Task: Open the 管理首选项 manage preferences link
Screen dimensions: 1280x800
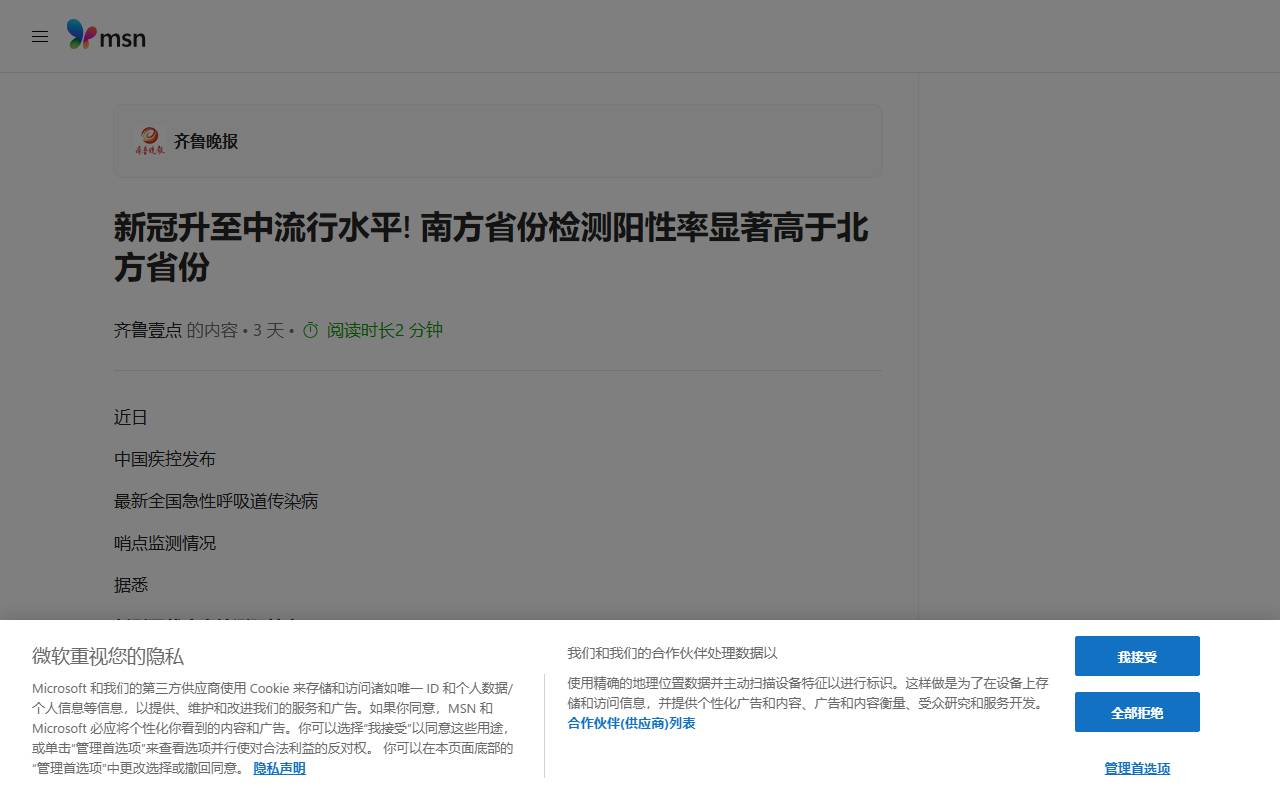Action: point(1137,768)
